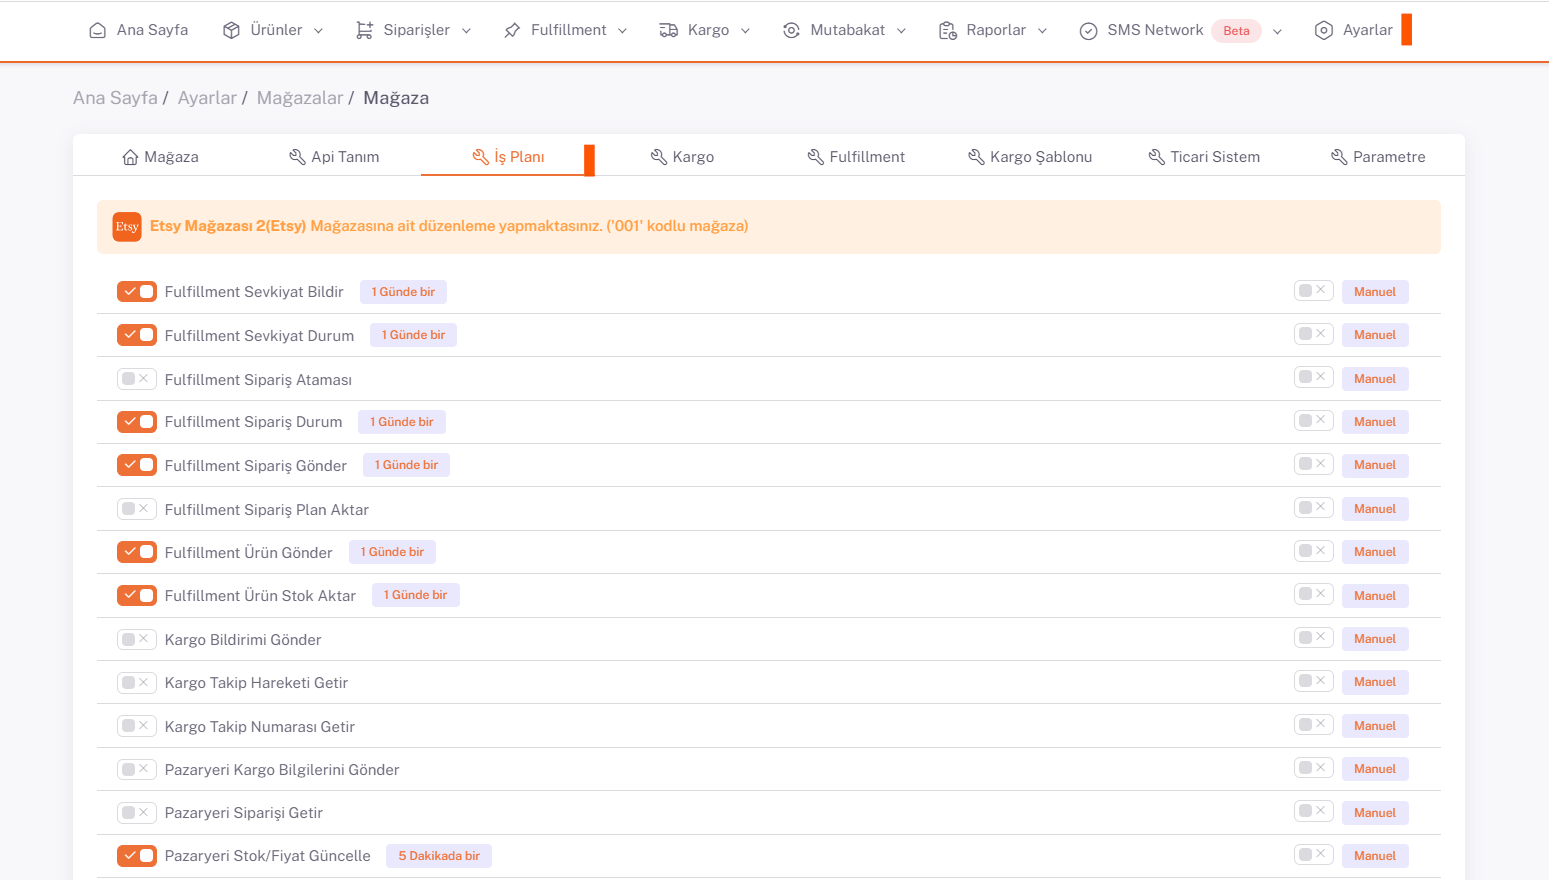Click the '5 Dakikada bir' schedule badge
The height and width of the screenshot is (880, 1549).
point(439,856)
